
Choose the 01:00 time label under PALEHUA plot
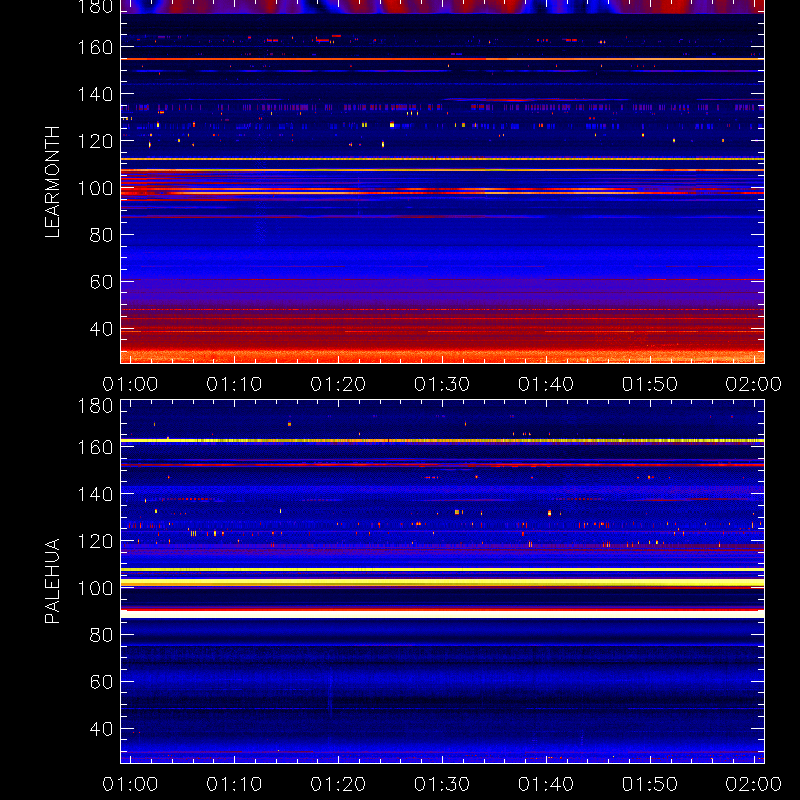[x=130, y=784]
